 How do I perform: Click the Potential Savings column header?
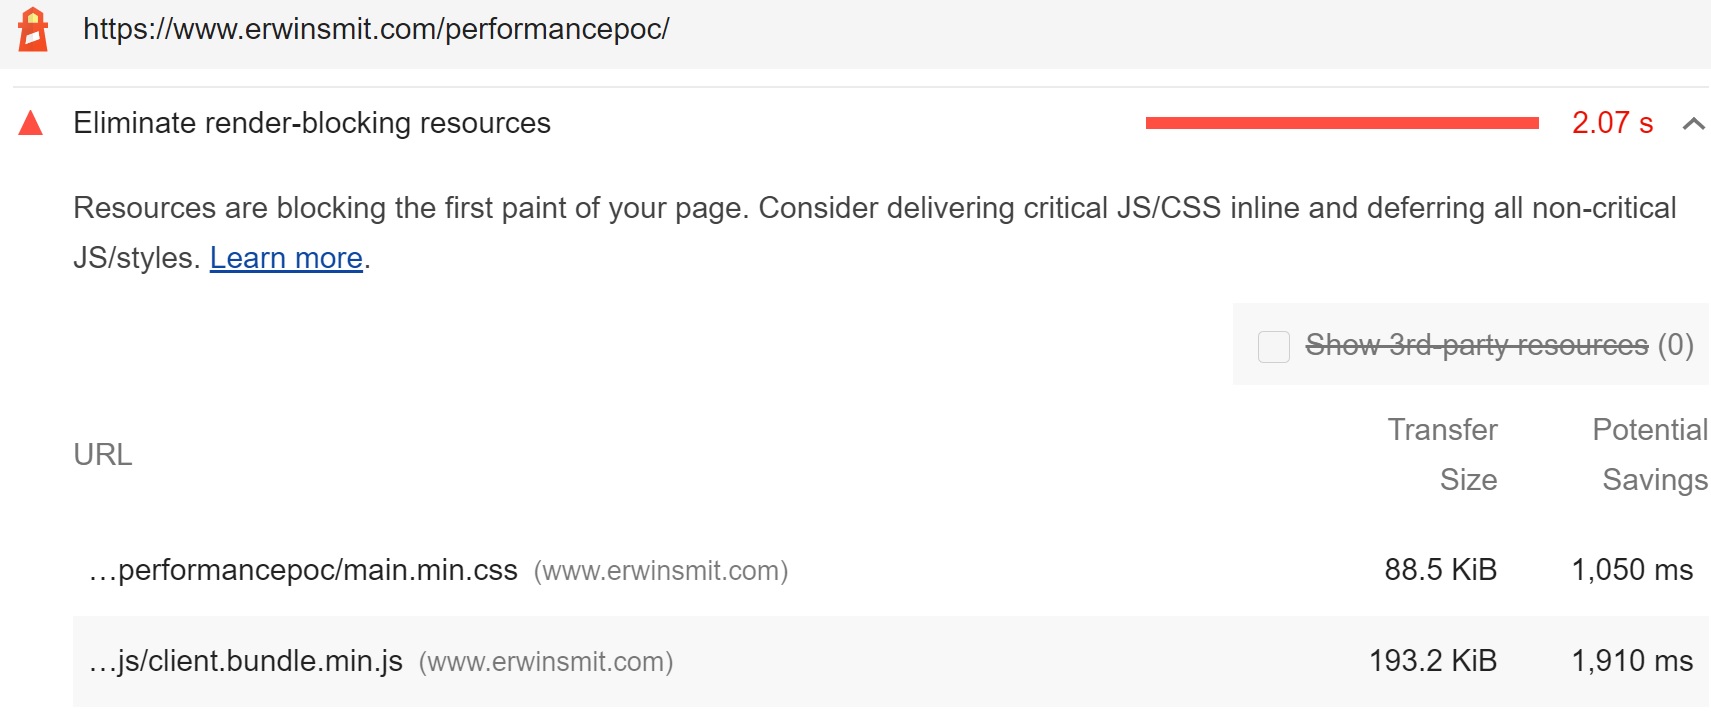click(x=1650, y=455)
